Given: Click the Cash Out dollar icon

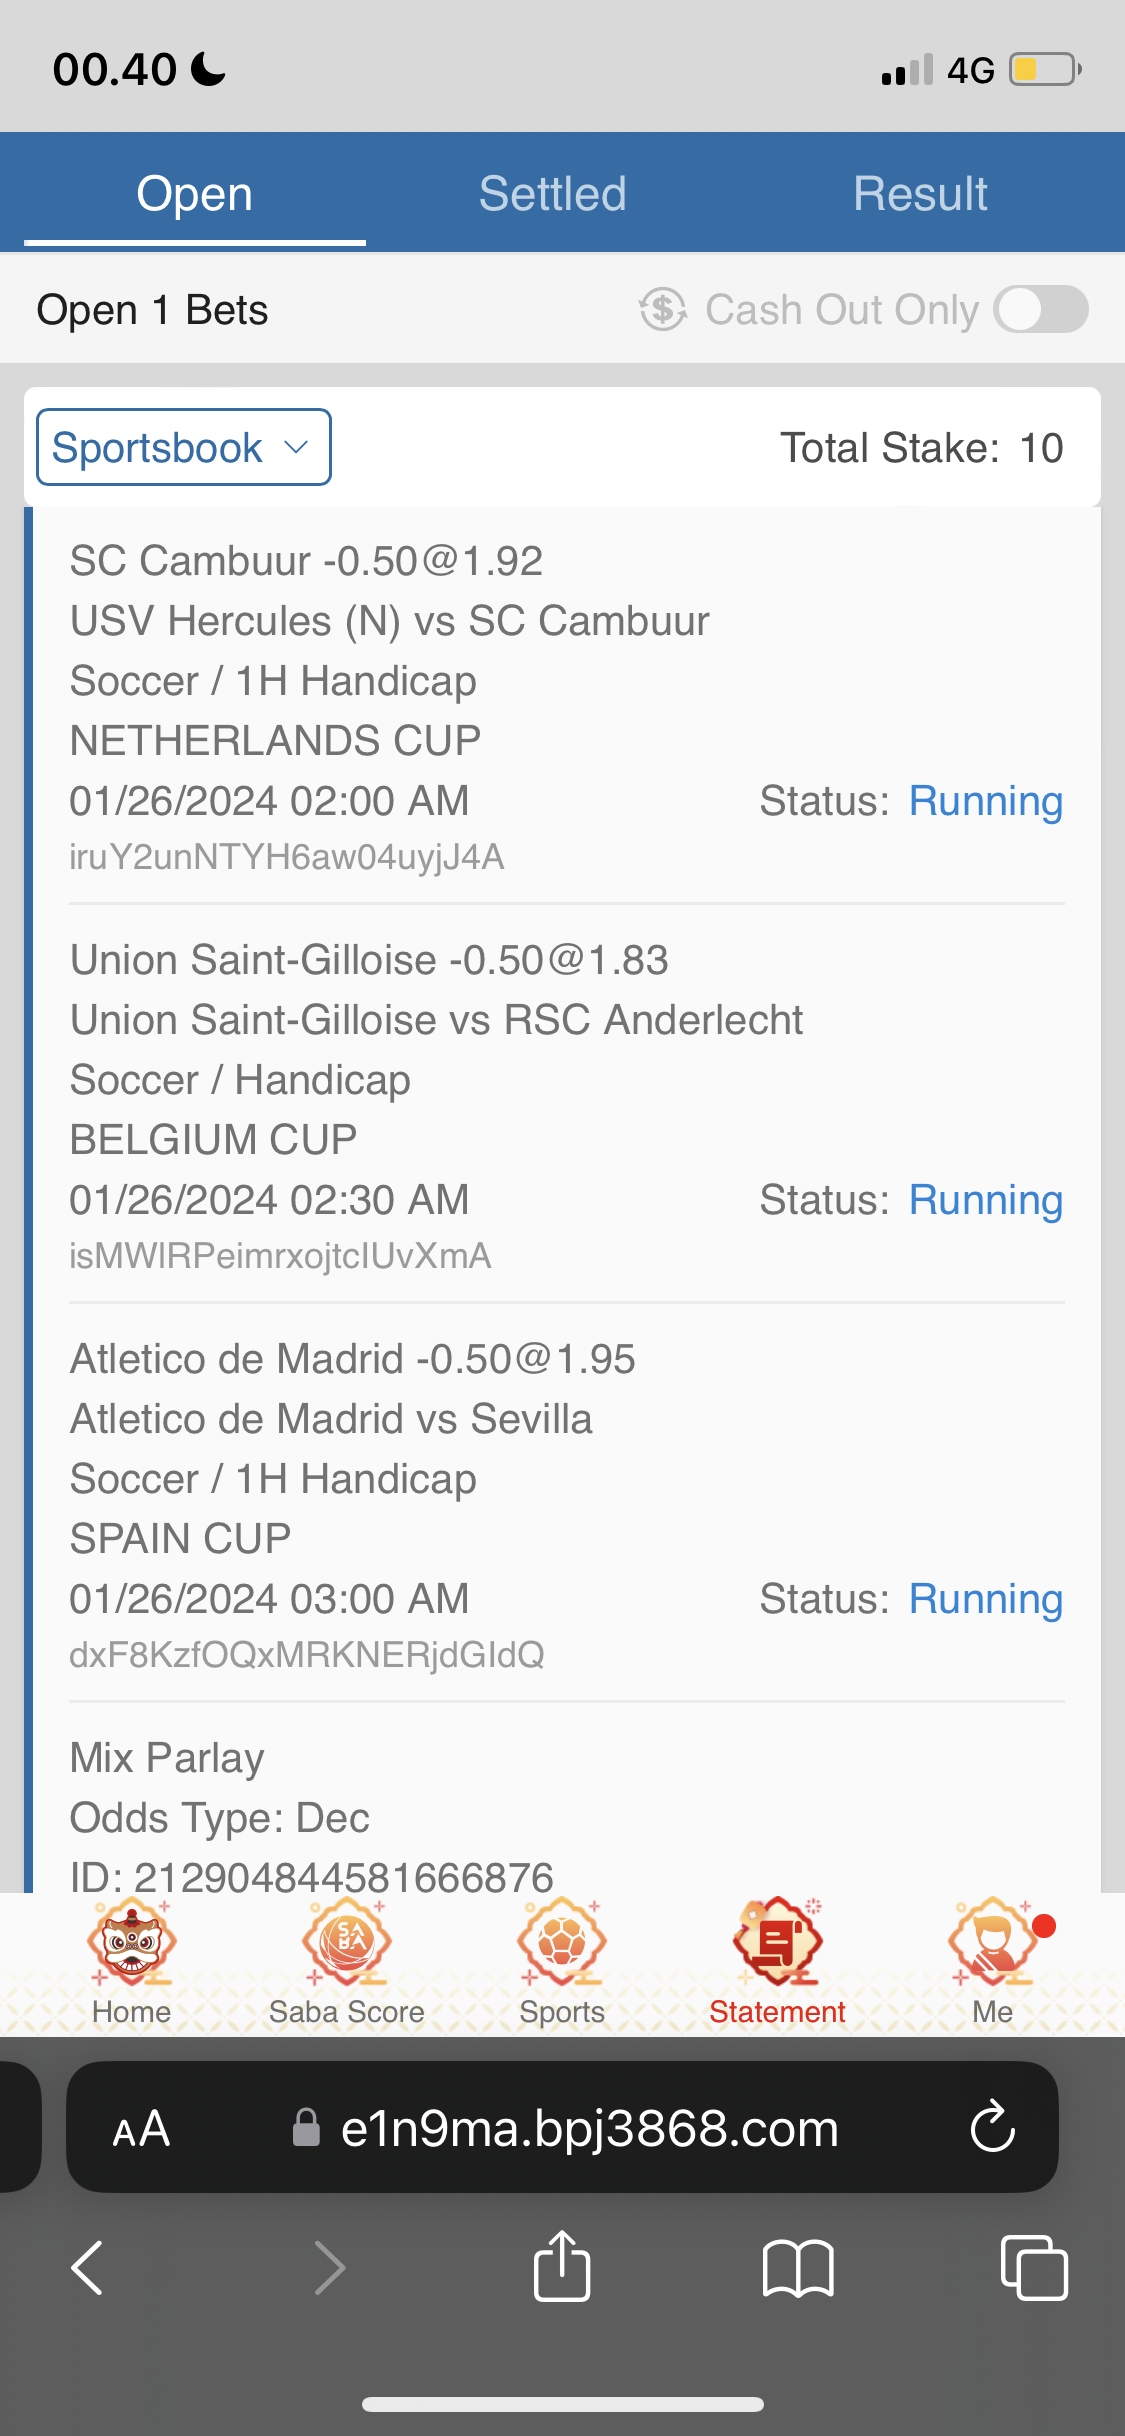Looking at the screenshot, I should (663, 309).
